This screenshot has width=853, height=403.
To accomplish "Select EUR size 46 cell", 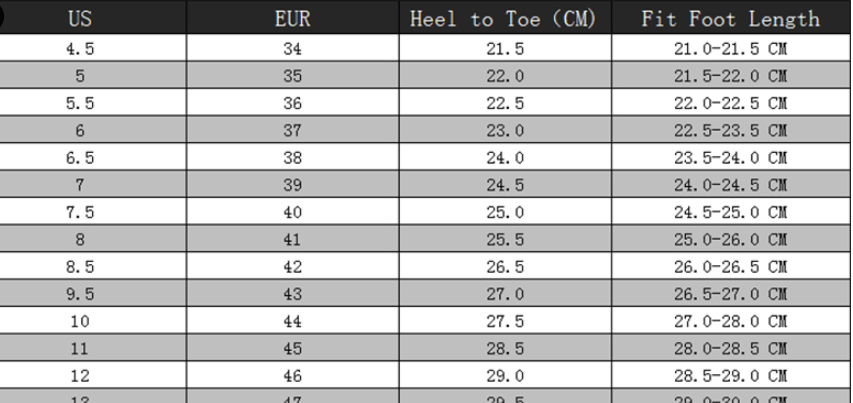I will point(291,376).
